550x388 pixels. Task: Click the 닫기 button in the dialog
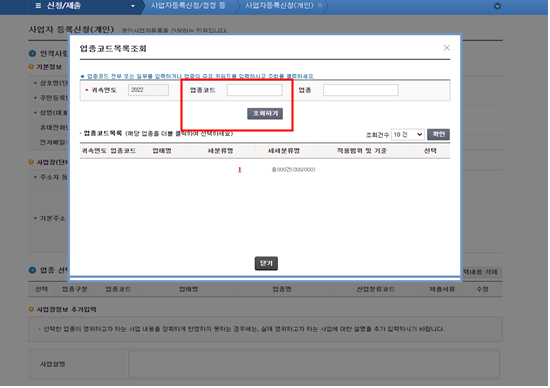pyautogui.click(x=267, y=264)
